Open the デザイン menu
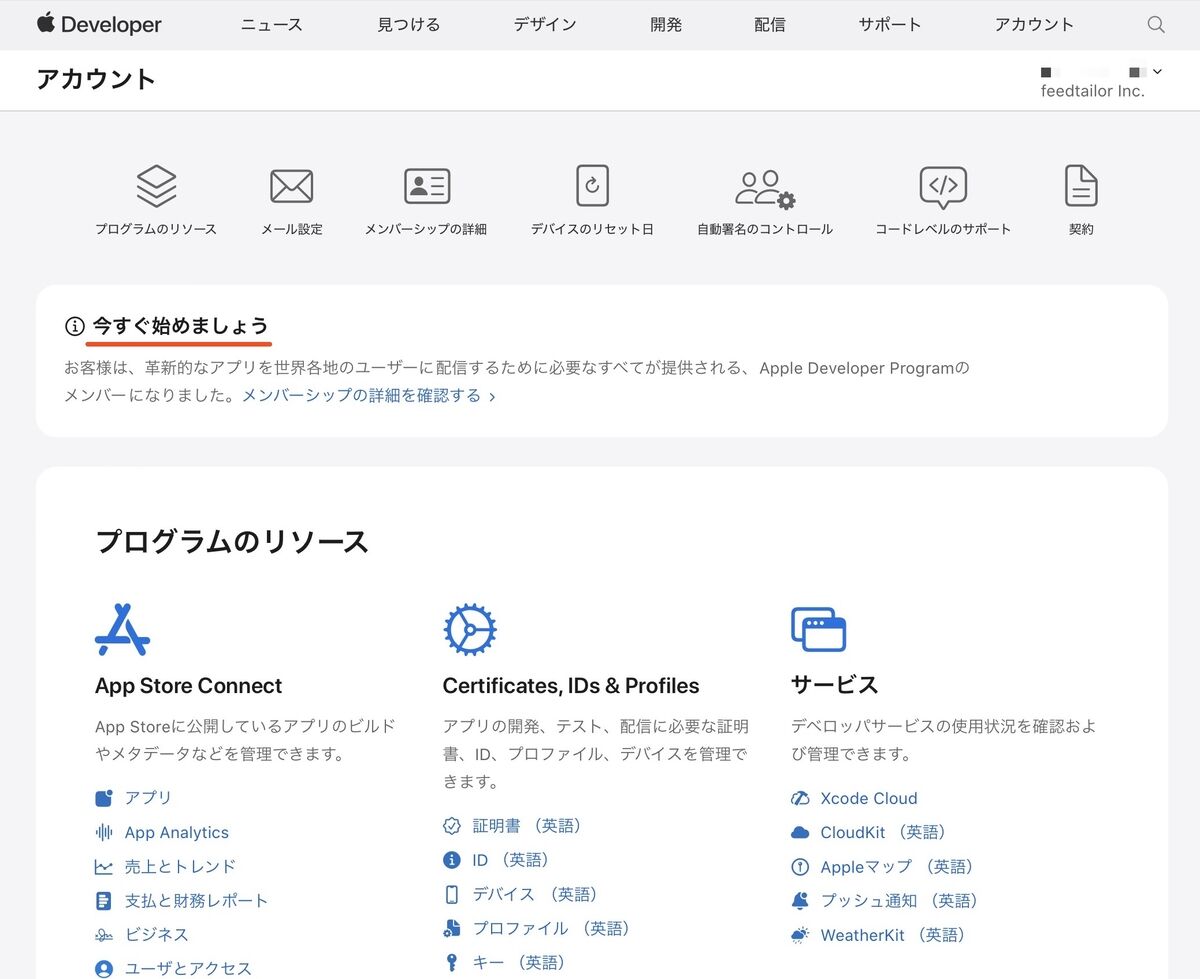This screenshot has width=1200, height=979. [x=545, y=25]
